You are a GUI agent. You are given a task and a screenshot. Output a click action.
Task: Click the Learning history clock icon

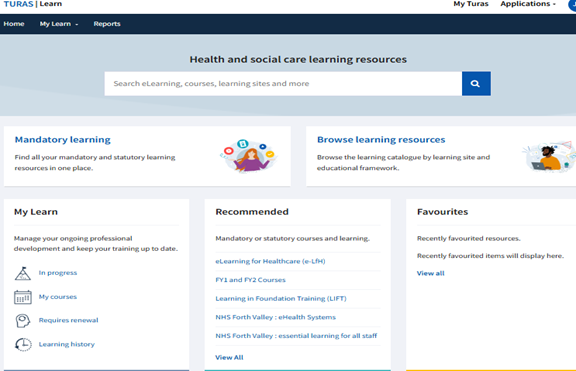pos(23,345)
